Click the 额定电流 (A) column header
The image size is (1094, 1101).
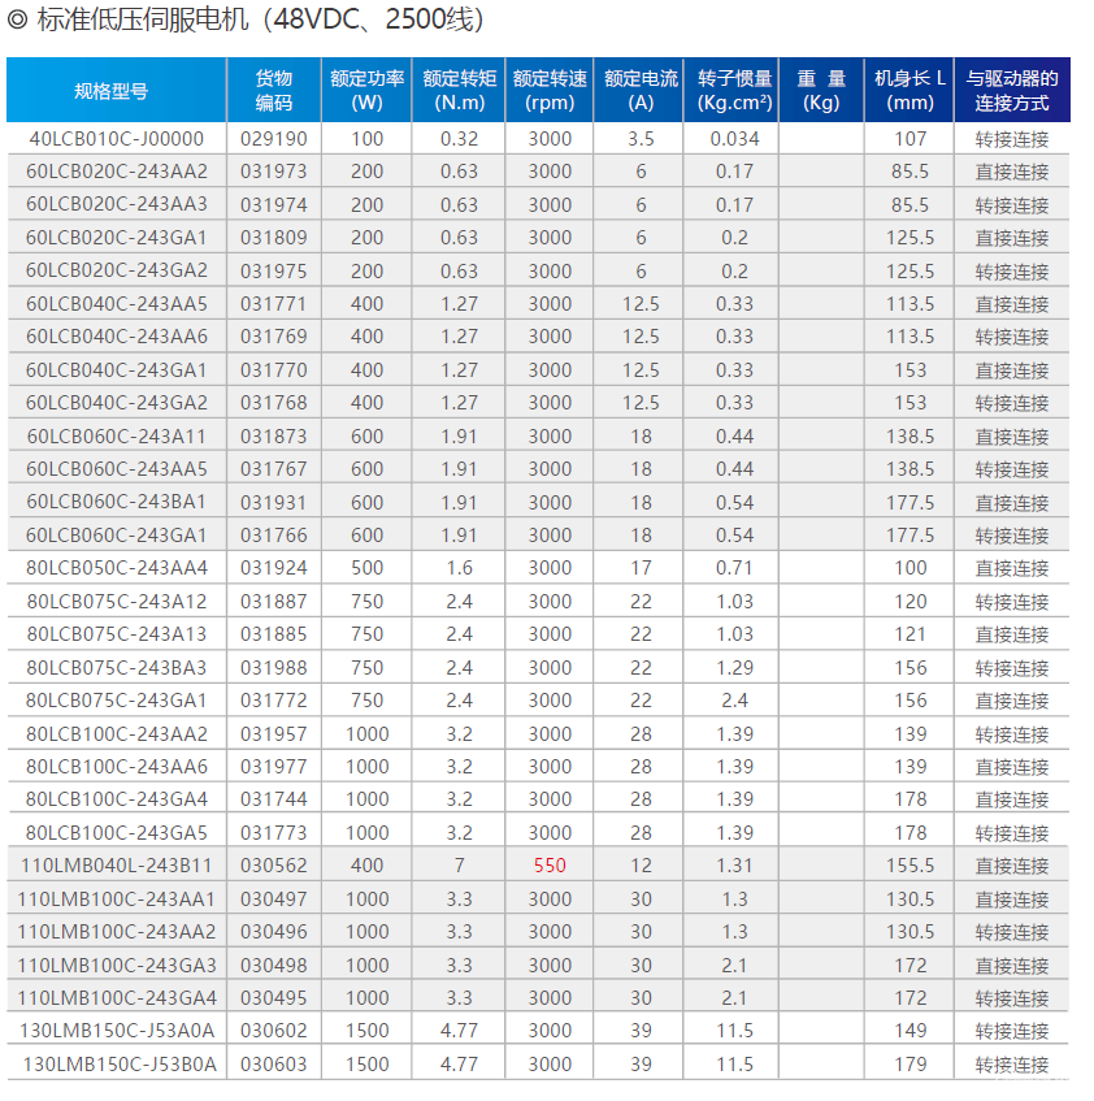pyautogui.click(x=641, y=90)
